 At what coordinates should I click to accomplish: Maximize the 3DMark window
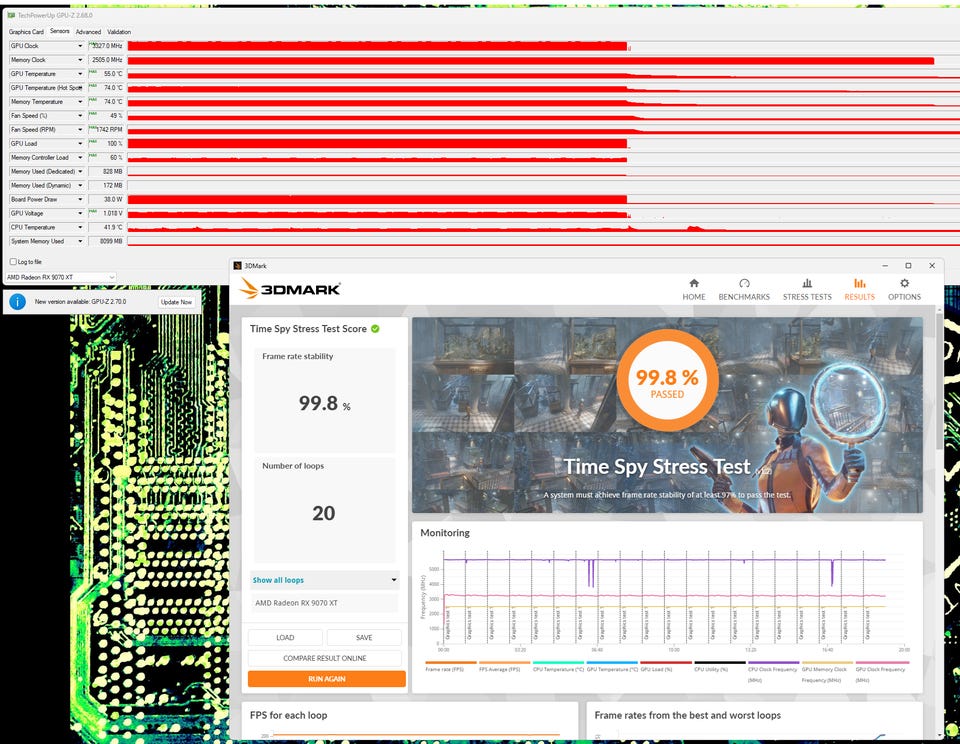[x=909, y=266]
